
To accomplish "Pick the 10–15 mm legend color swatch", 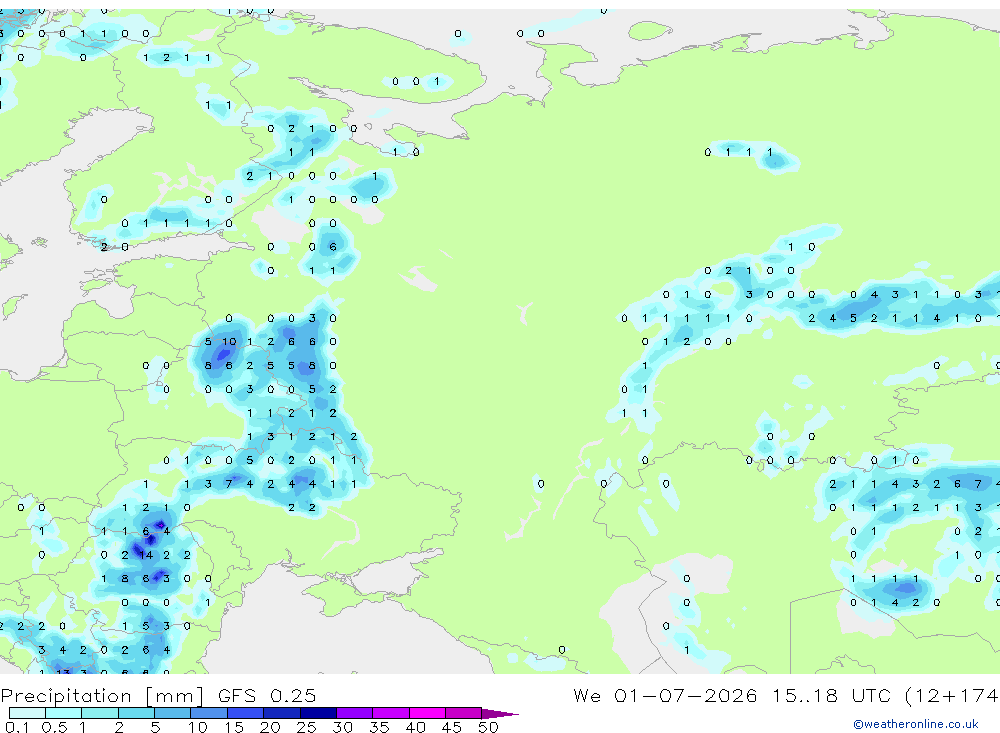I will (209, 713).
